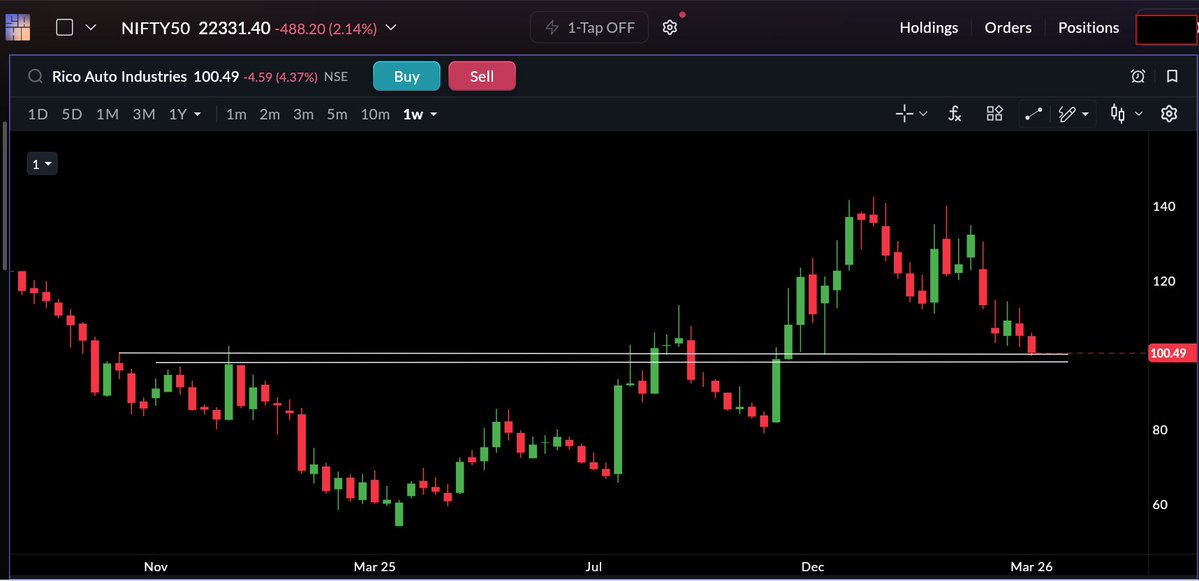This screenshot has width=1199, height=581.
Task: Select the trend line drawing tool
Action: 1034,114
